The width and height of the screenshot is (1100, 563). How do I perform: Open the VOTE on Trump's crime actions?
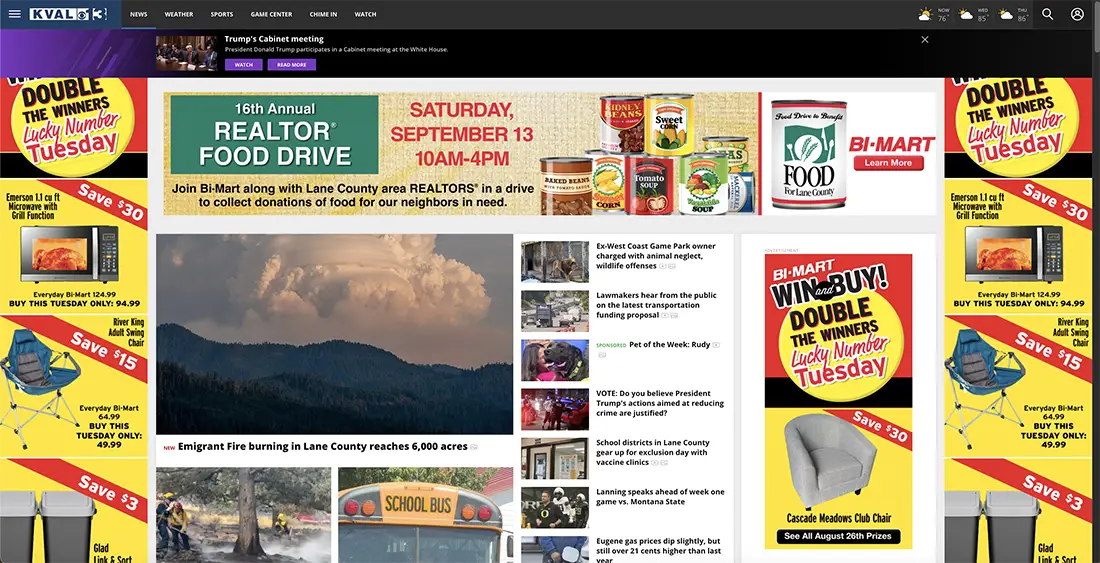pos(660,403)
